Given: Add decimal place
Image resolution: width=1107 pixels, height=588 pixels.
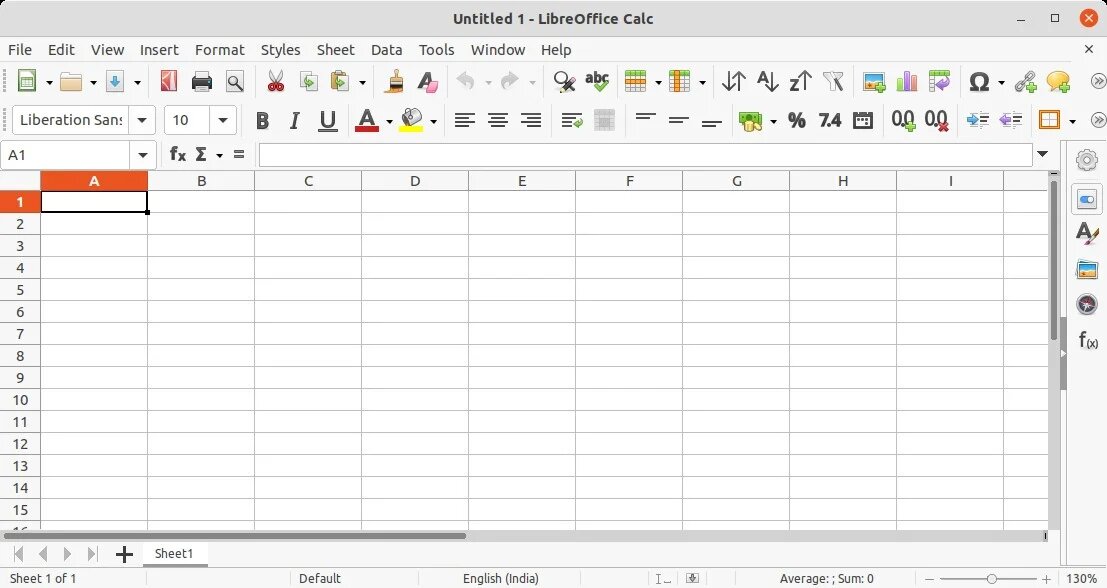Looking at the screenshot, I should point(903,120).
